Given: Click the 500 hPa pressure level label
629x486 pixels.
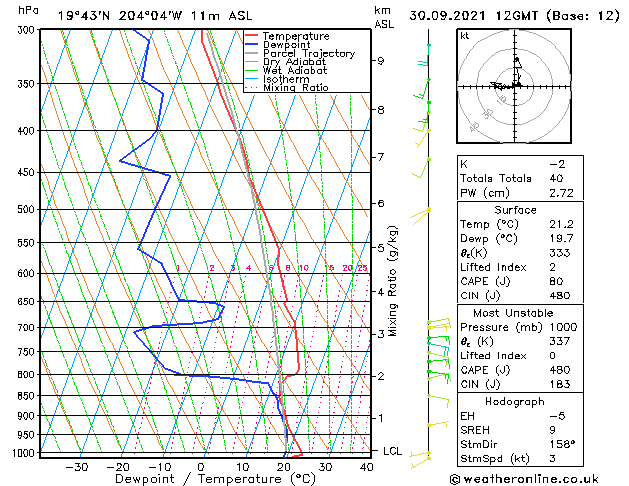Looking at the screenshot, I should [26, 209].
